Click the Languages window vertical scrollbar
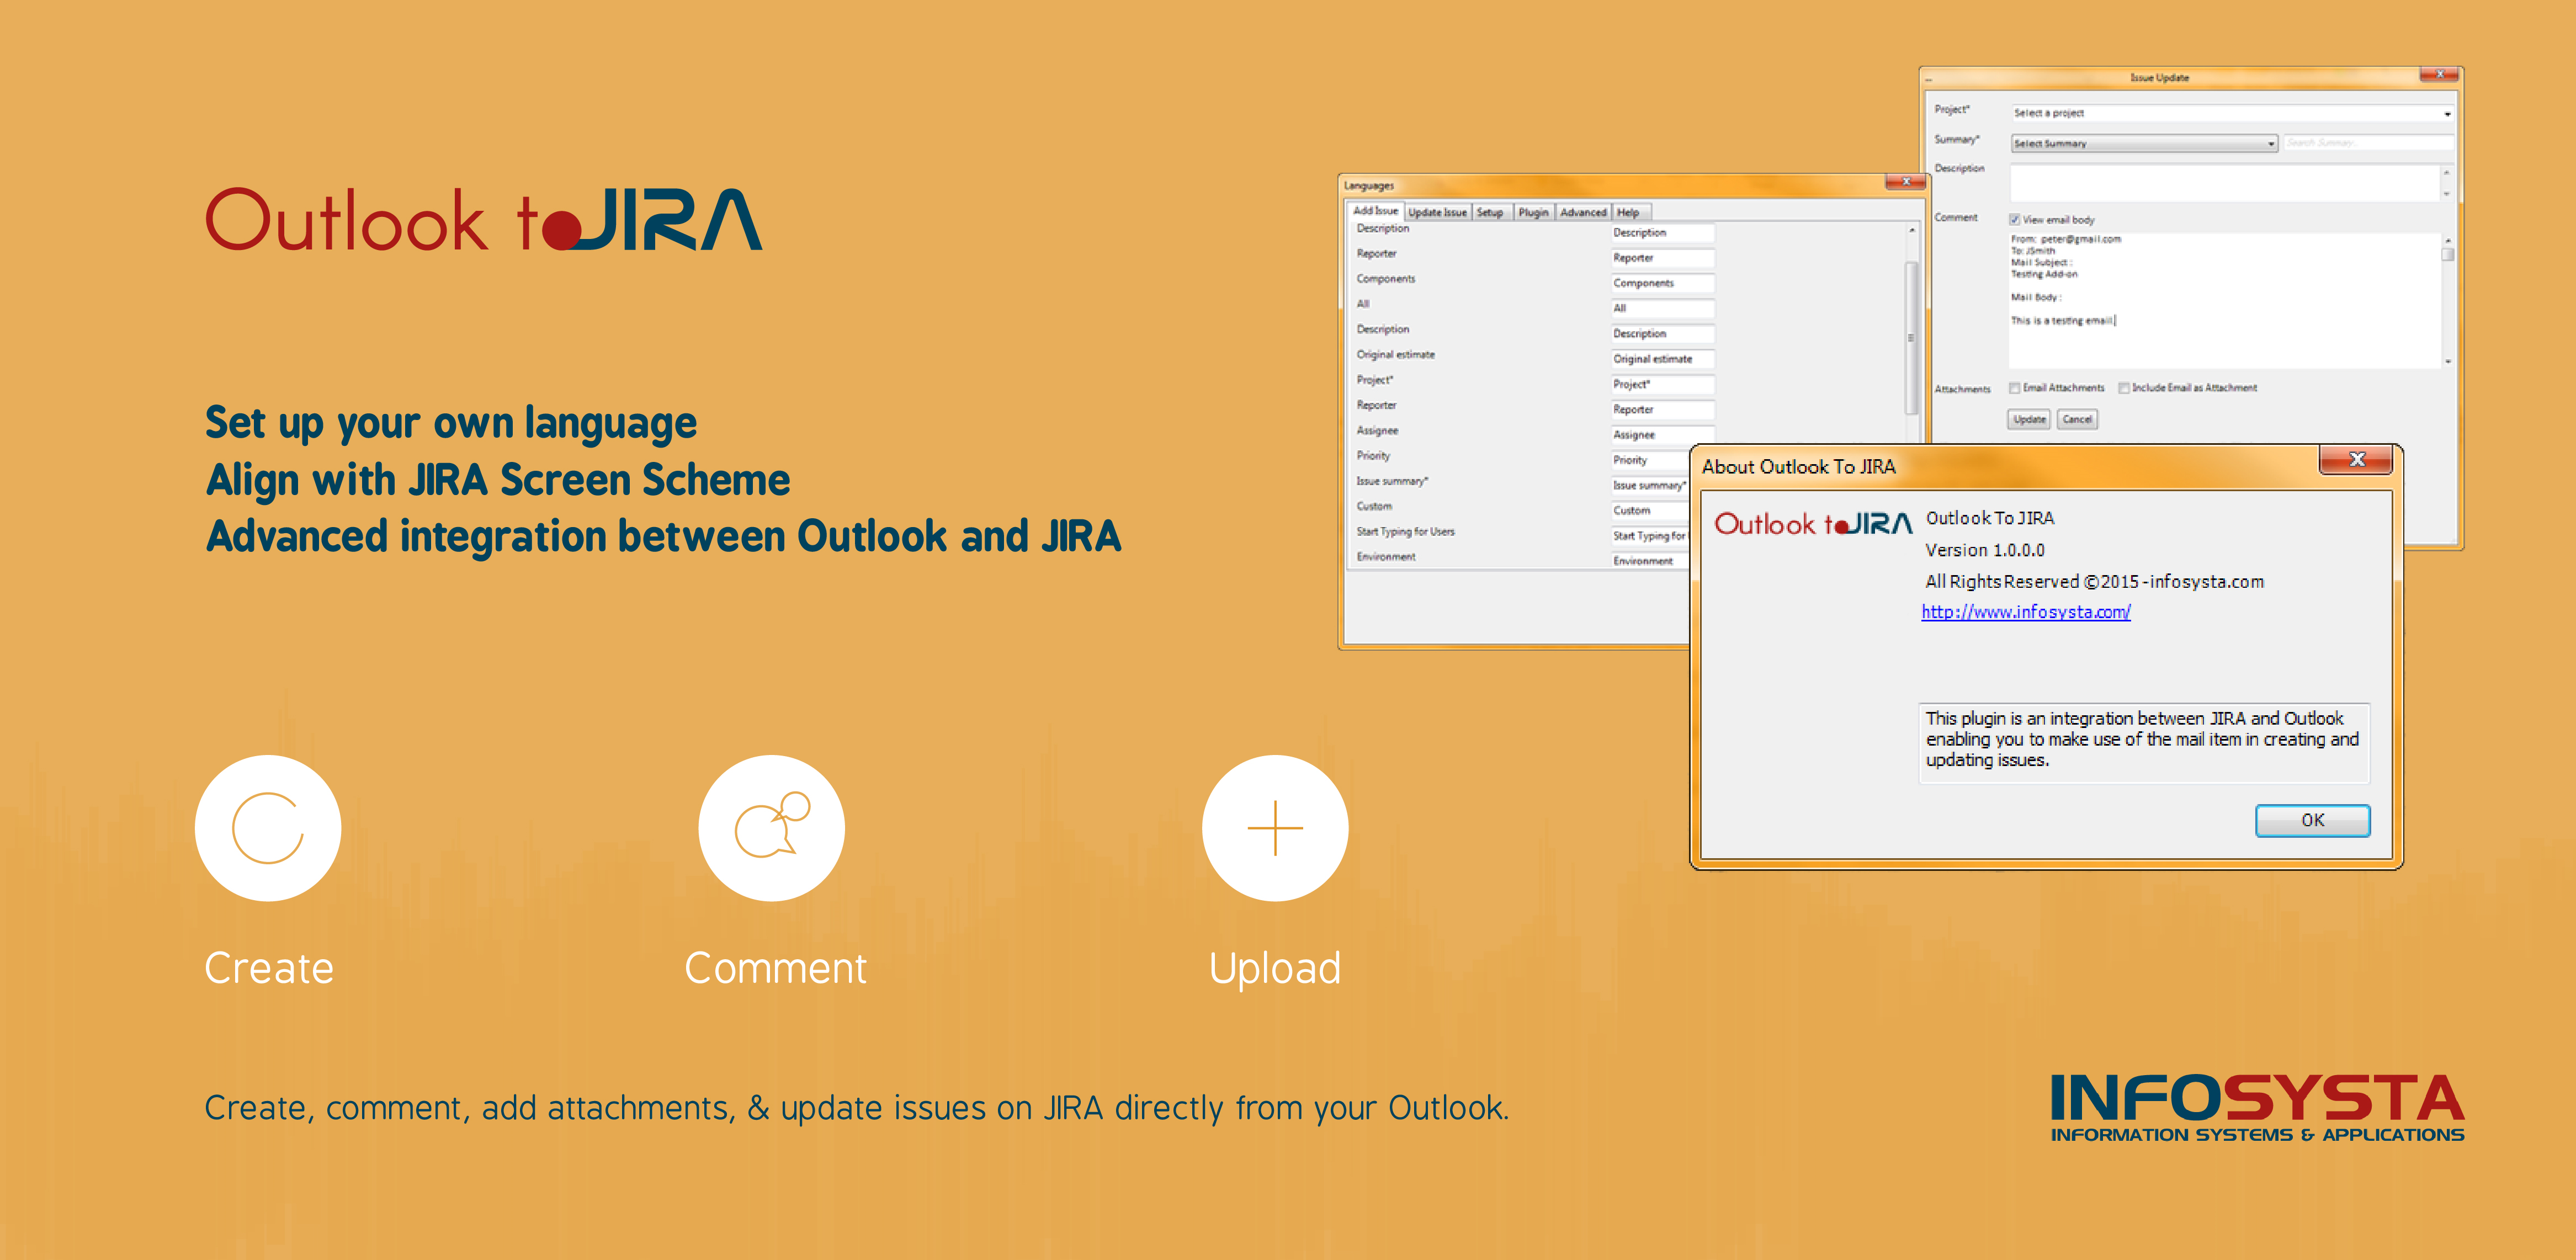Screen dimensions: 2576x1260 (x=1910, y=337)
